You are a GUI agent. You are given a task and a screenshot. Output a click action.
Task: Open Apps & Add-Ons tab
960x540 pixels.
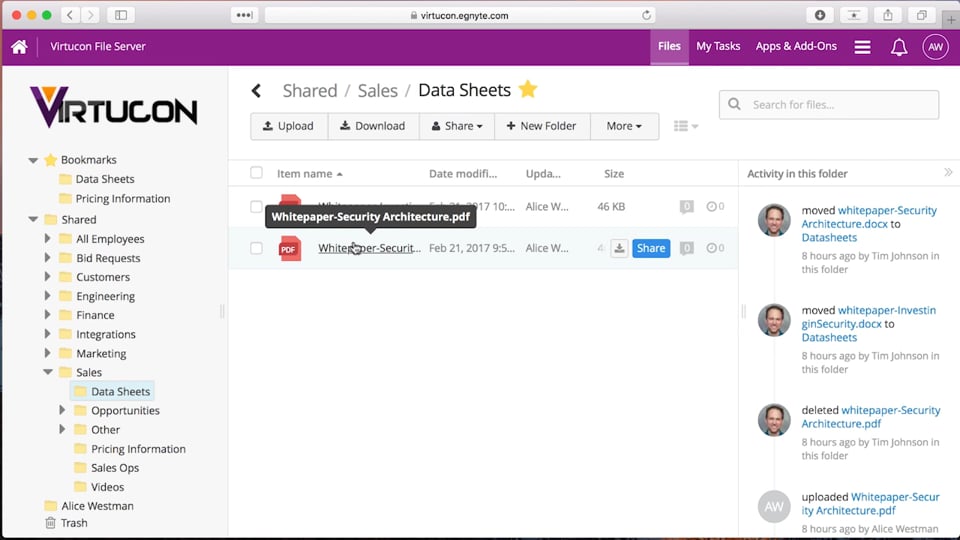pyautogui.click(x=796, y=46)
